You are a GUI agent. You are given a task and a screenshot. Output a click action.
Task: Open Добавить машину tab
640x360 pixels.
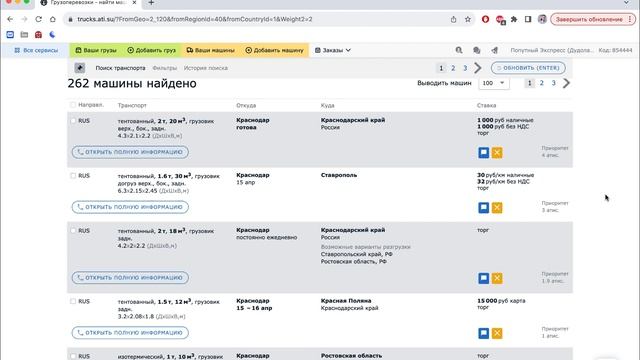(274, 50)
